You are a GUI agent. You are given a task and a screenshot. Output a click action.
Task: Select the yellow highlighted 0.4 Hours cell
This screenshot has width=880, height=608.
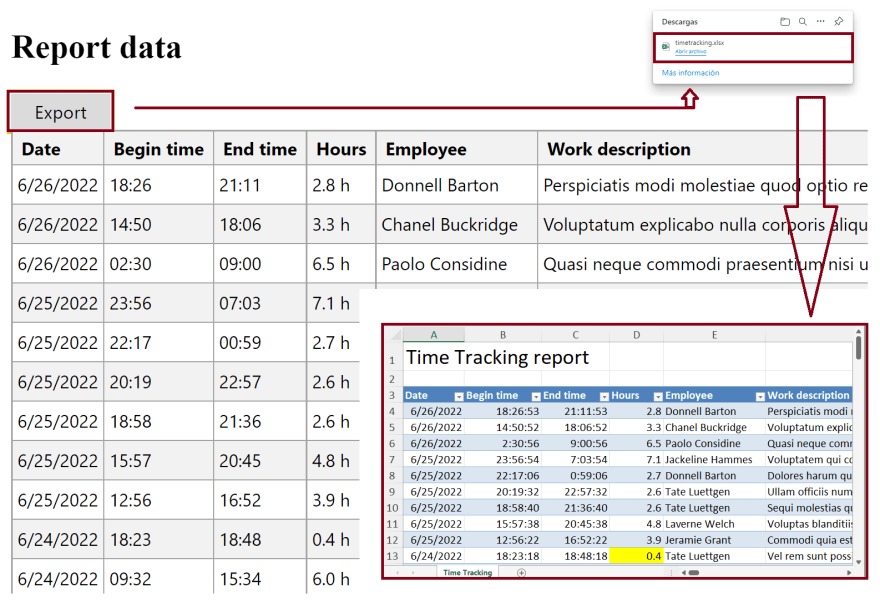point(636,556)
